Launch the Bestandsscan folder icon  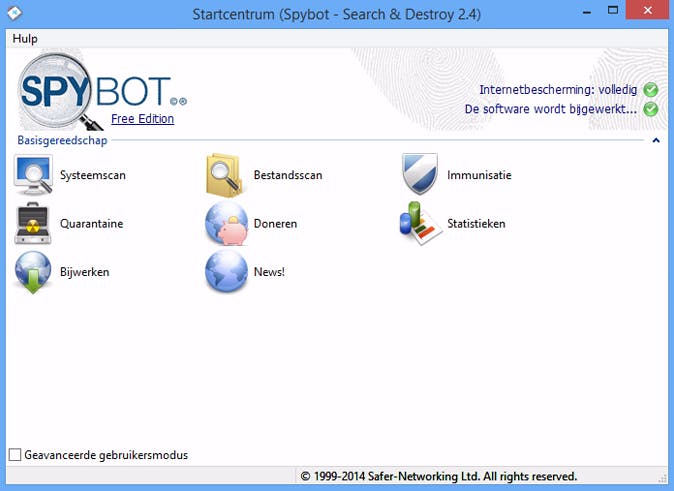tap(224, 175)
